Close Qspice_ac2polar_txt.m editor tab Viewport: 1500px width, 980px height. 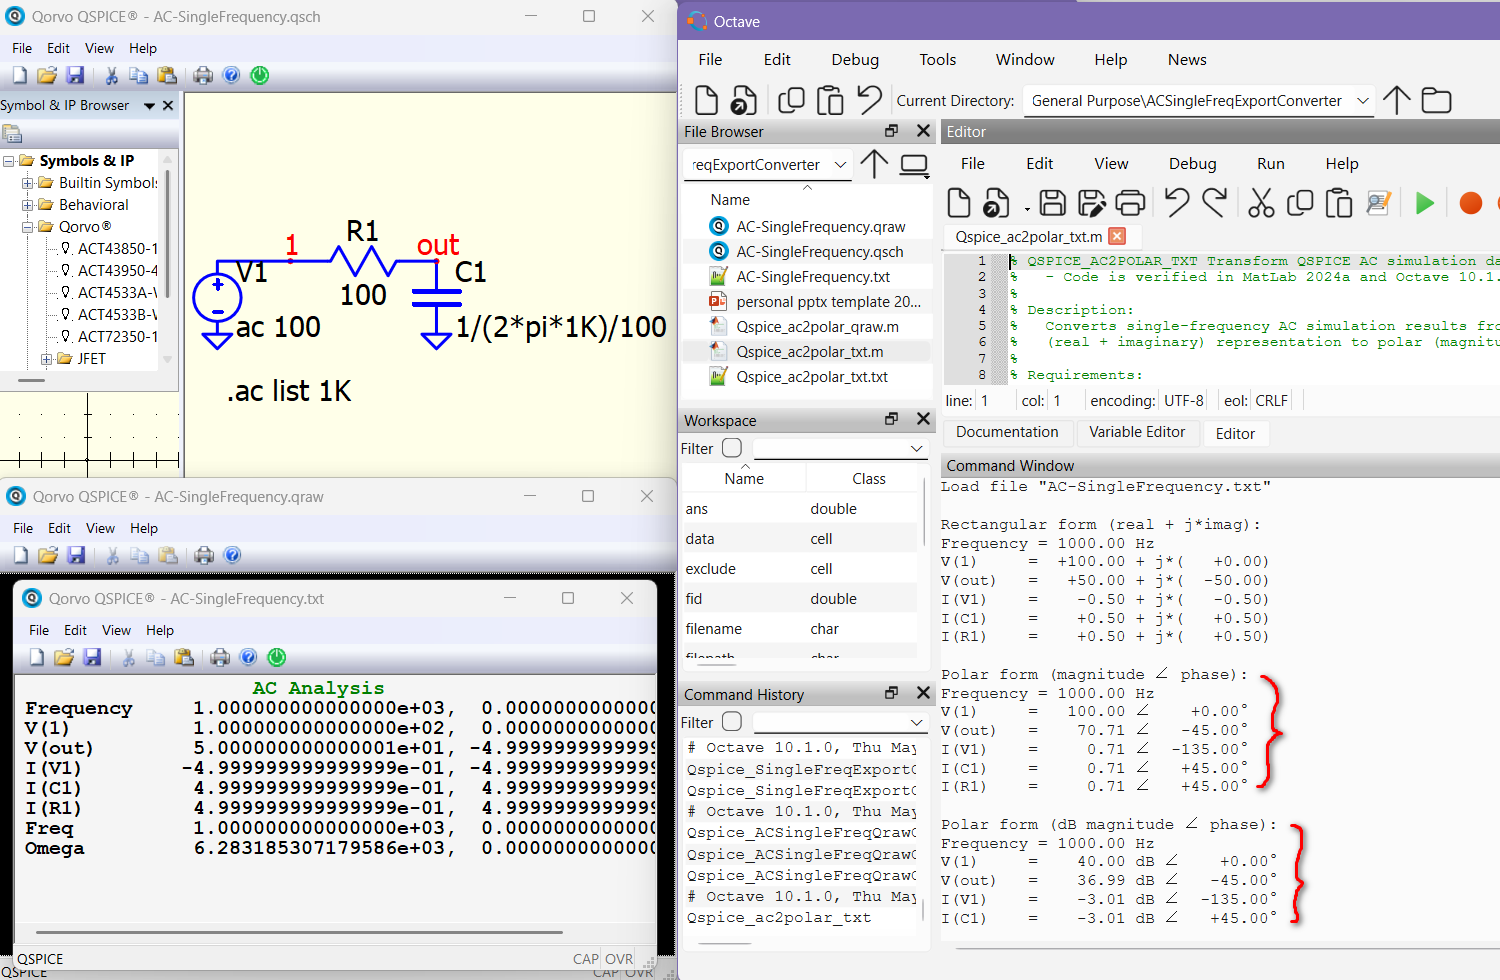coord(1118,236)
